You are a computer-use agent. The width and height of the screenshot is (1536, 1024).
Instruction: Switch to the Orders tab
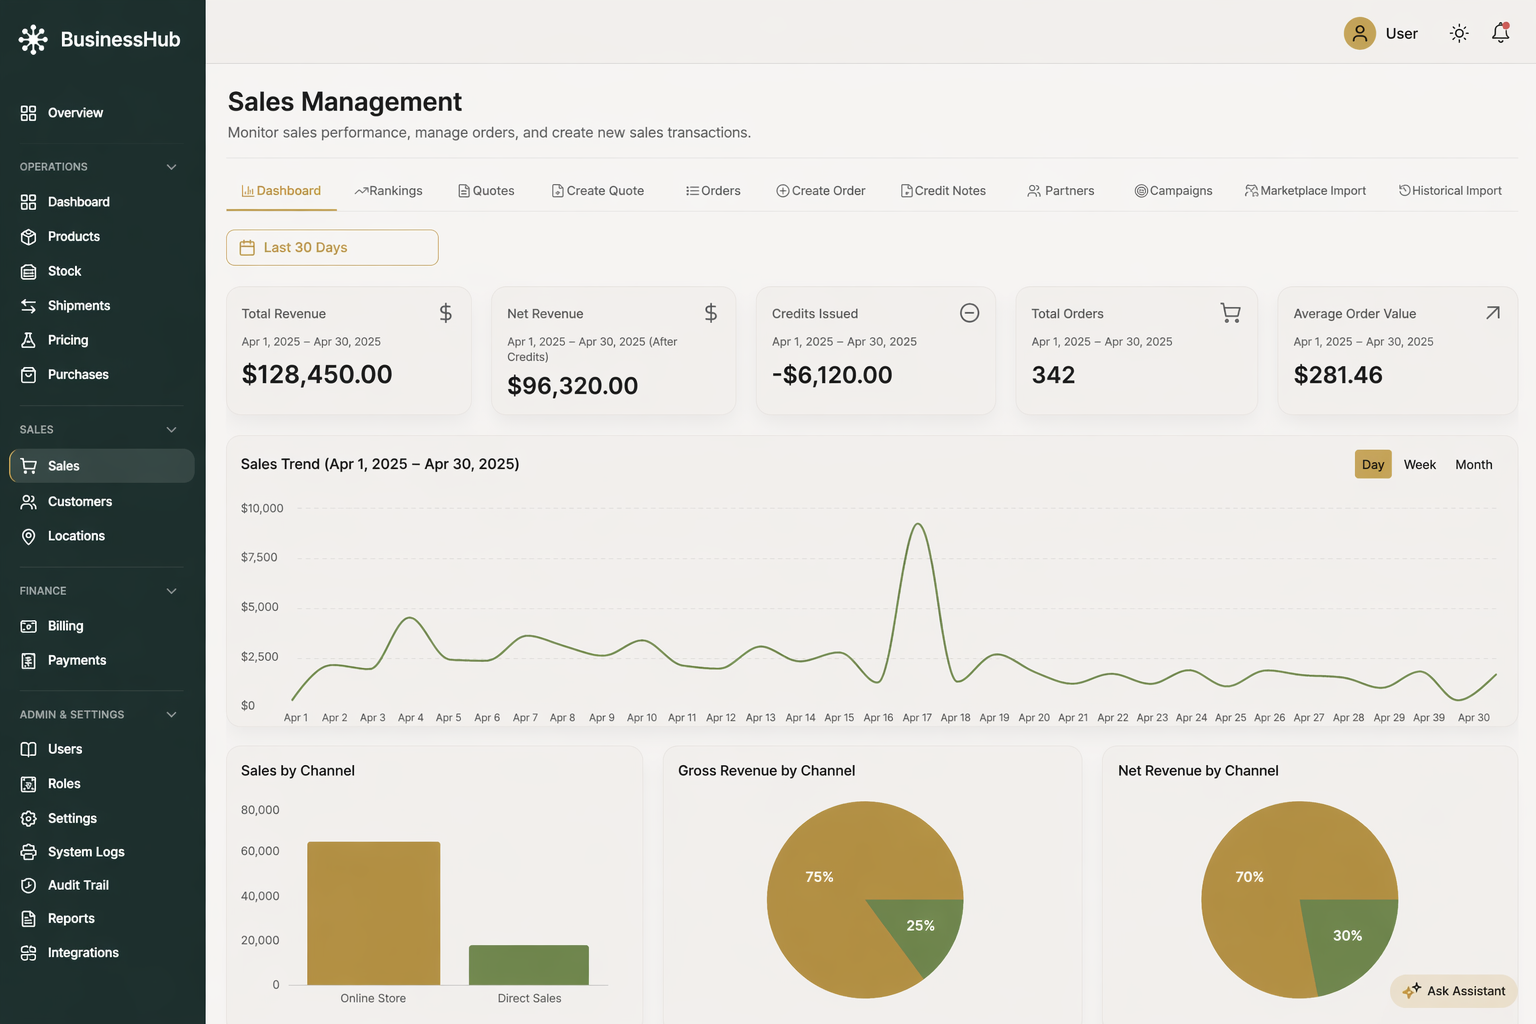[x=713, y=191]
